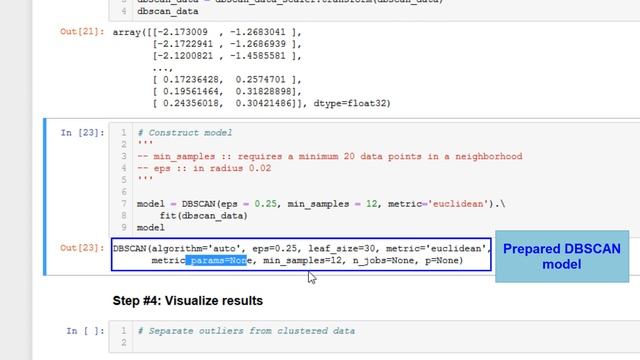
Task: Click the array row '[-2.173009 , -1.2683041 ]'
Action: click(x=227, y=32)
